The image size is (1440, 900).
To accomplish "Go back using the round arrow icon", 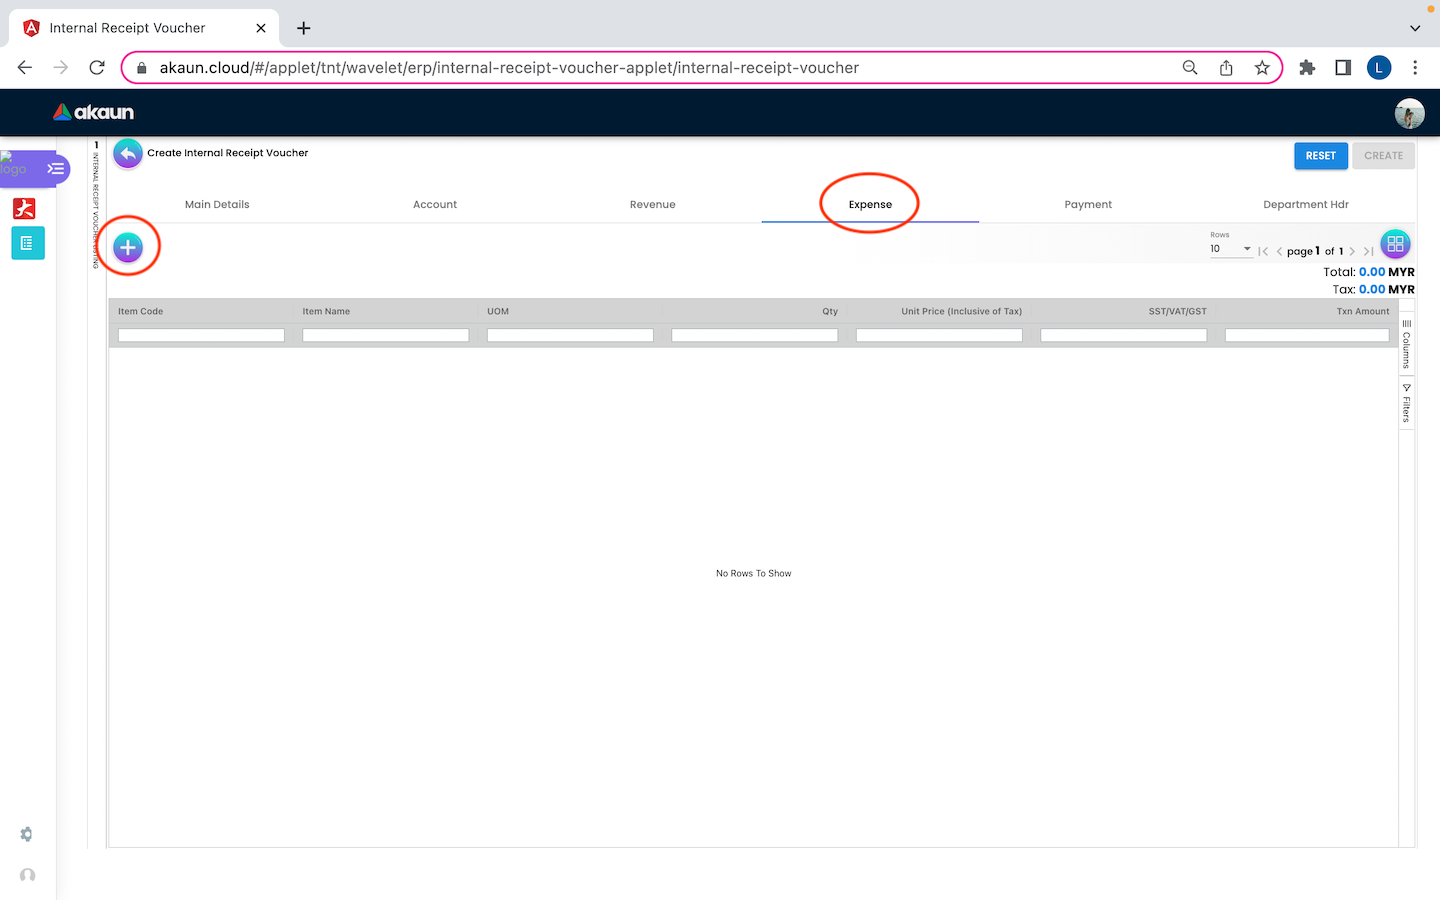I will point(128,153).
